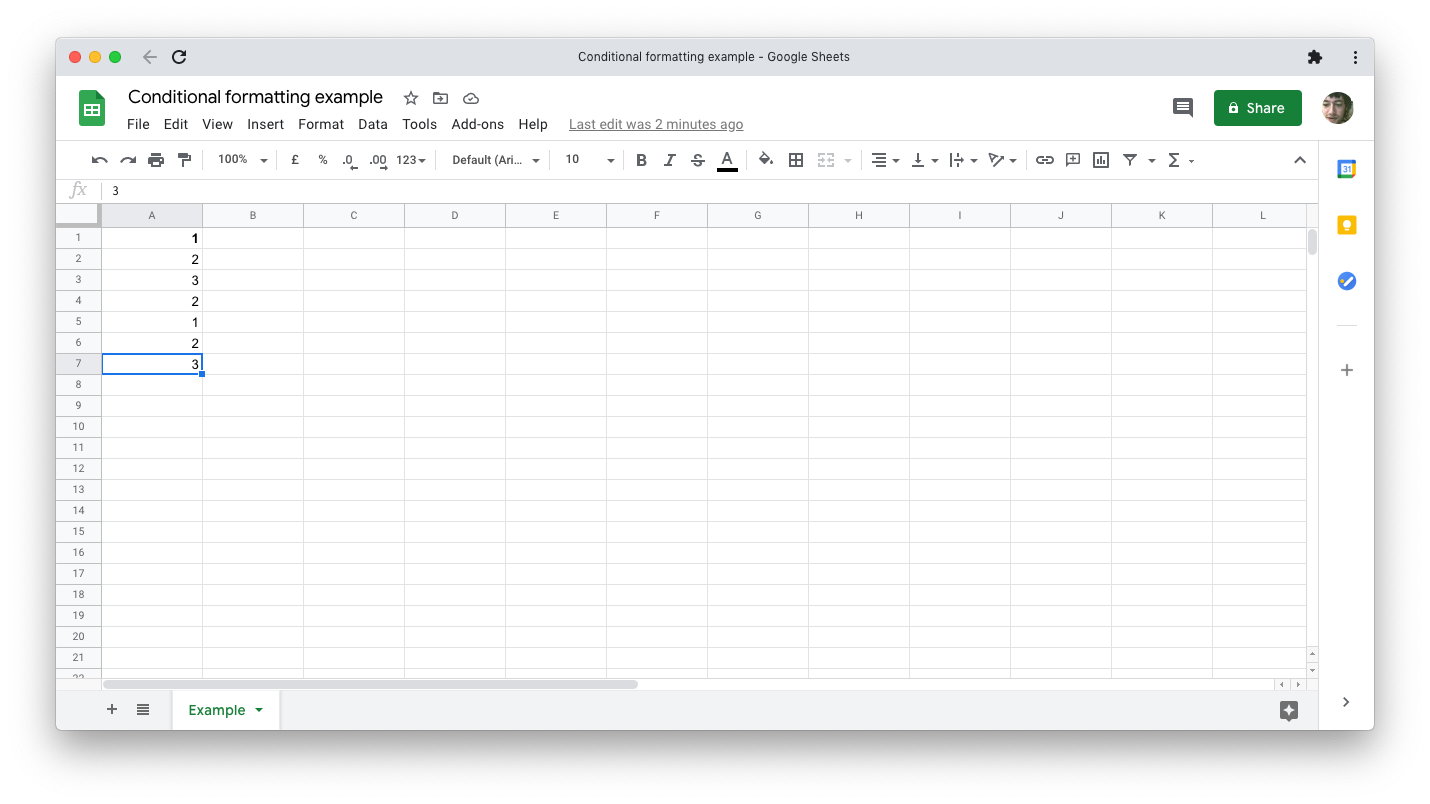Open the Functions sigma menu
This screenshot has width=1430, height=804.
click(1181, 160)
